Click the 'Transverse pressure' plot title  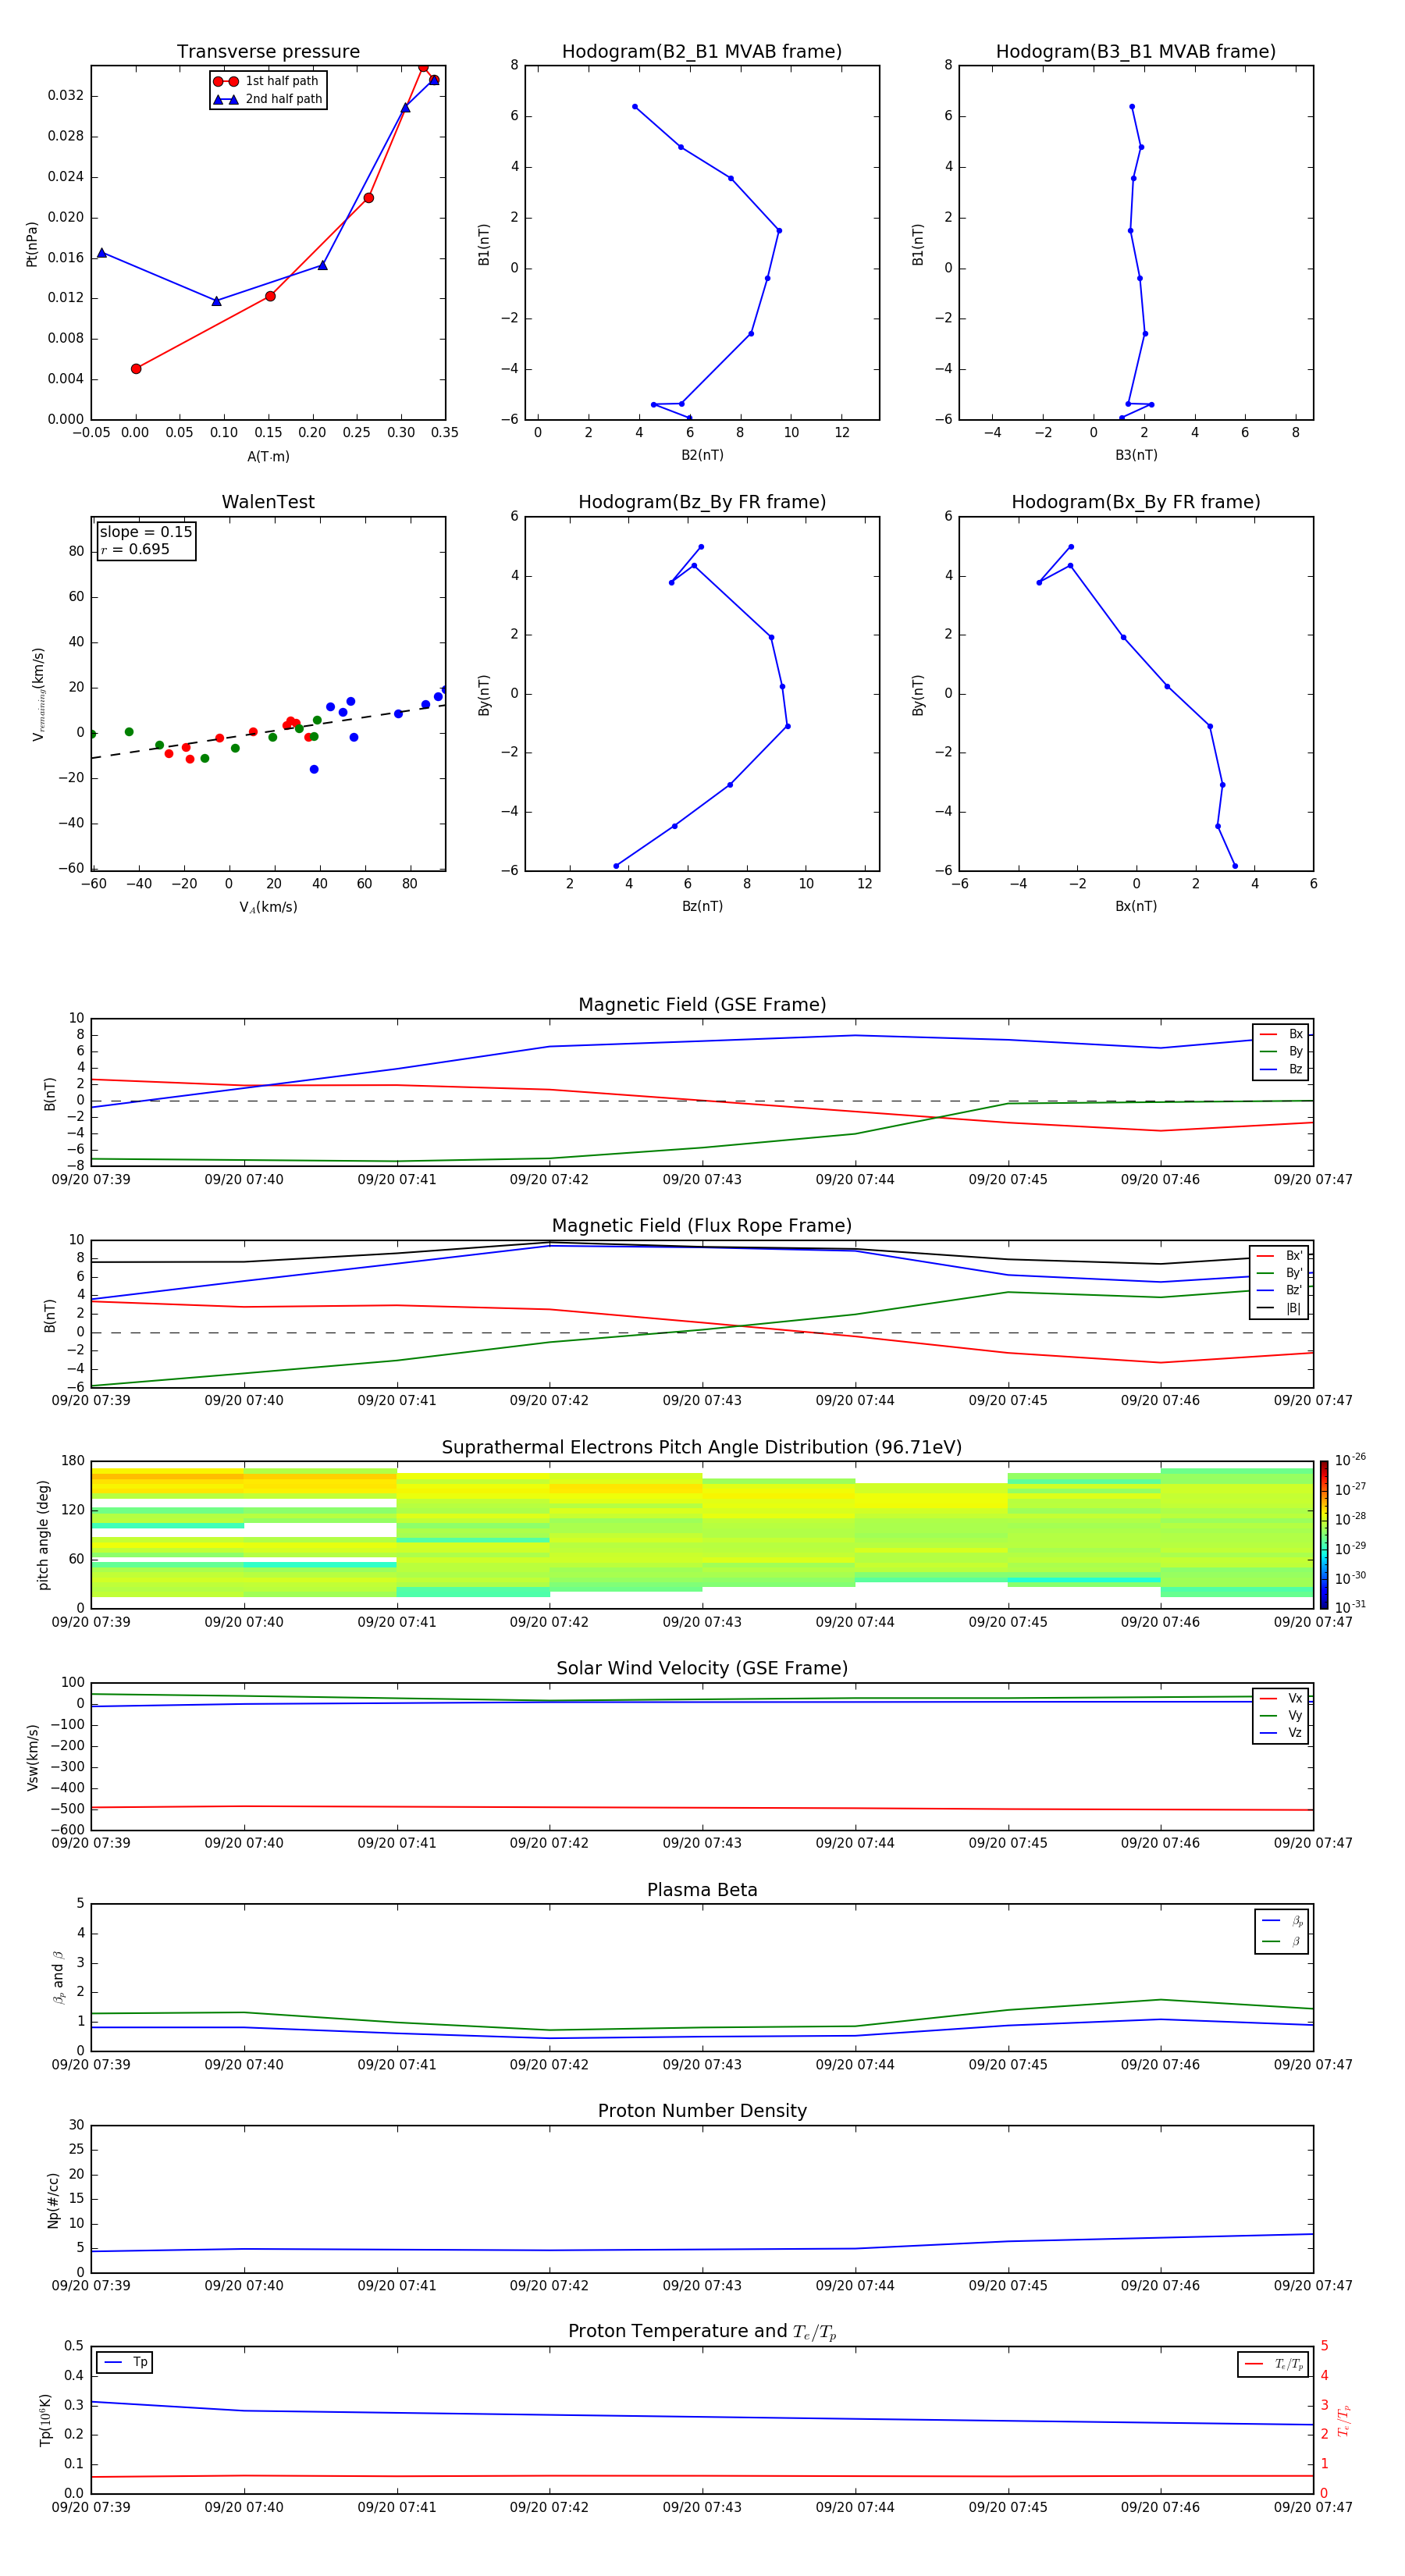[x=268, y=51]
